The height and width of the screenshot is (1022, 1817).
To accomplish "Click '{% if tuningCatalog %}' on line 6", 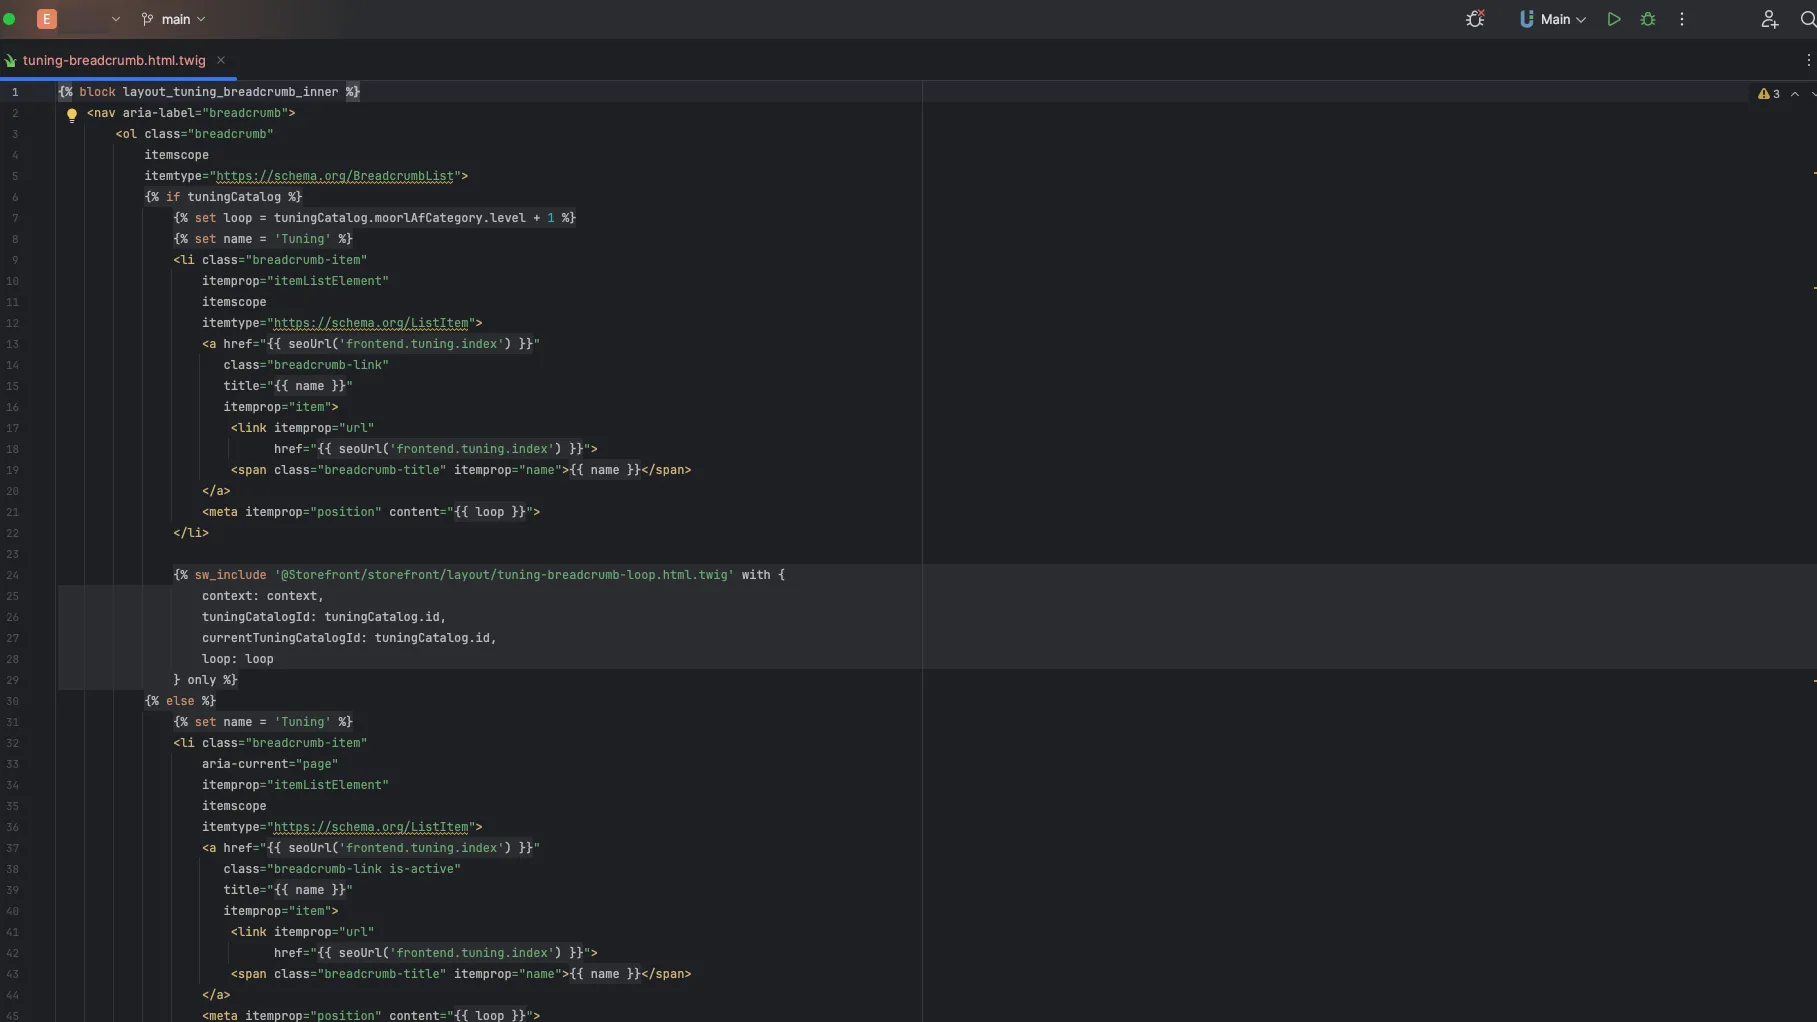I will click(x=223, y=197).
